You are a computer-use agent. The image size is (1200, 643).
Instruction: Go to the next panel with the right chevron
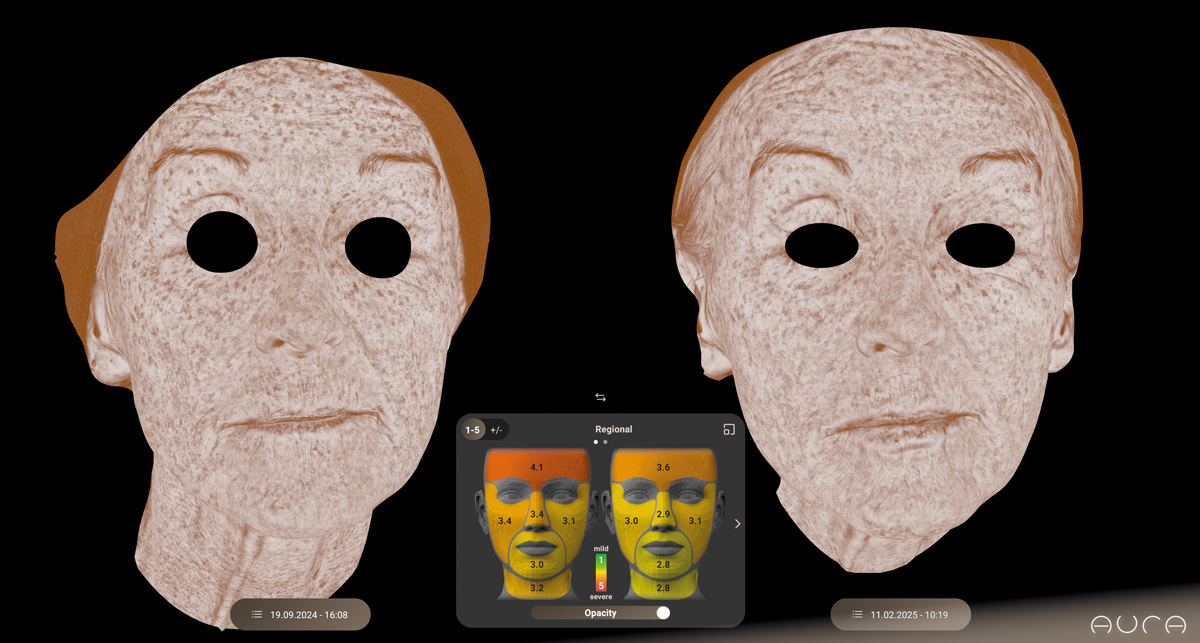737,524
